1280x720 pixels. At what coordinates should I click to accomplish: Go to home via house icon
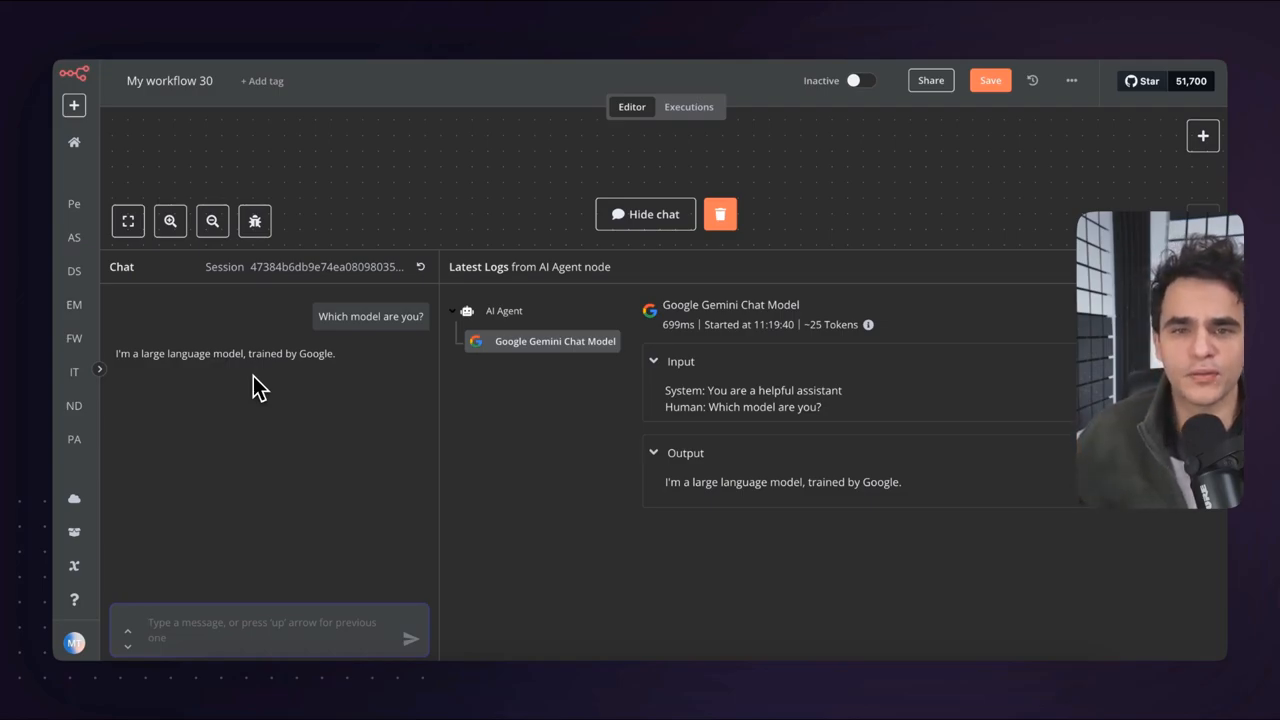pyautogui.click(x=74, y=142)
